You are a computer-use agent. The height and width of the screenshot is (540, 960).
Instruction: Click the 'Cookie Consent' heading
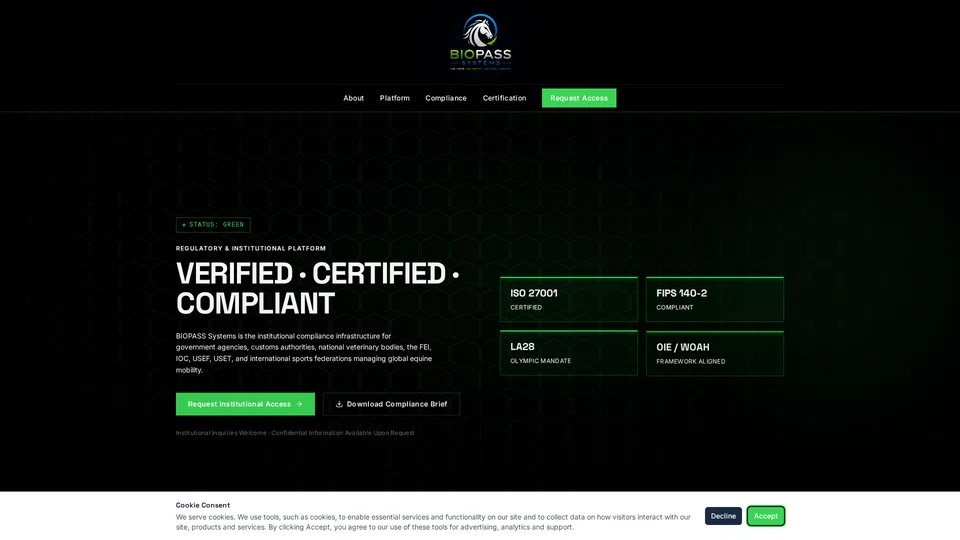[203, 505]
